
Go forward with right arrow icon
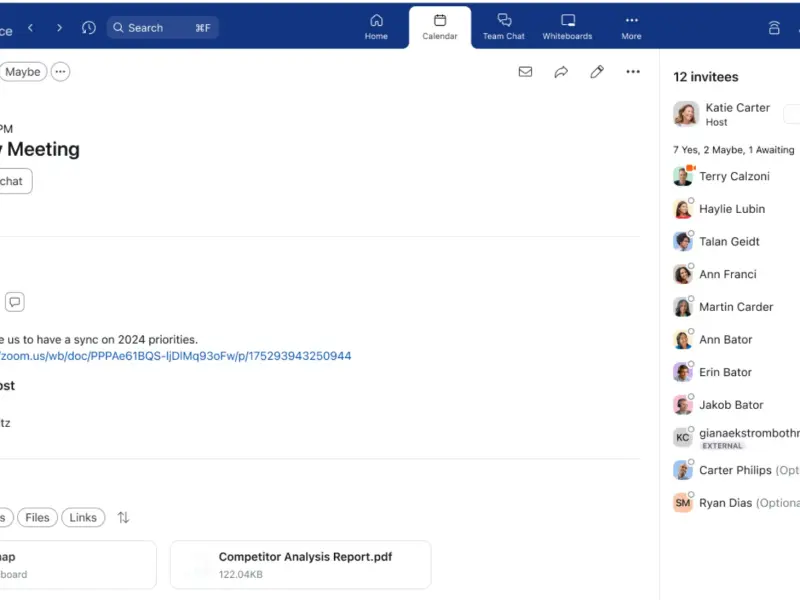pos(59,28)
